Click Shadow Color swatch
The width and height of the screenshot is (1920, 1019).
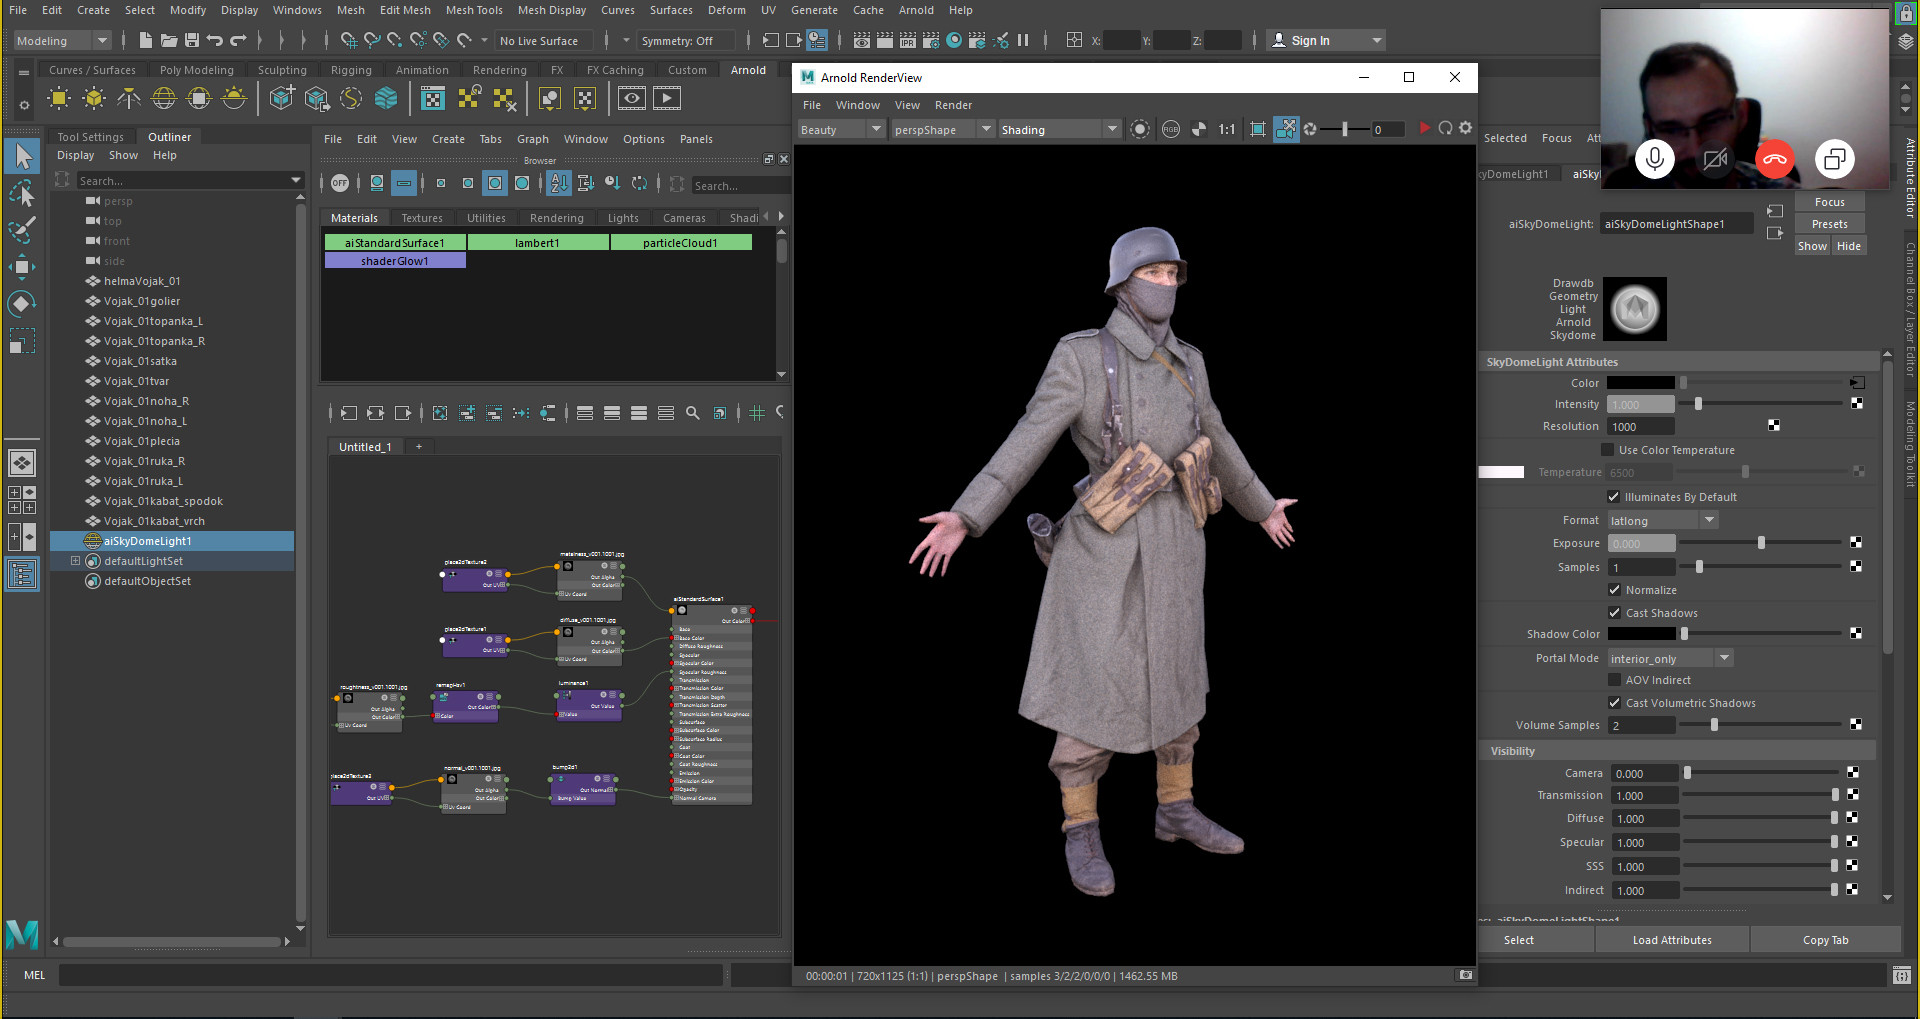point(1640,634)
